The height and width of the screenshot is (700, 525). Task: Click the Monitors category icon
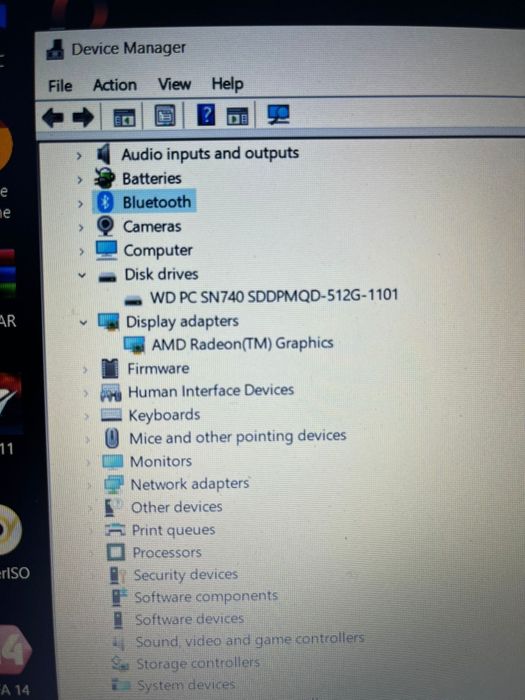click(112, 462)
